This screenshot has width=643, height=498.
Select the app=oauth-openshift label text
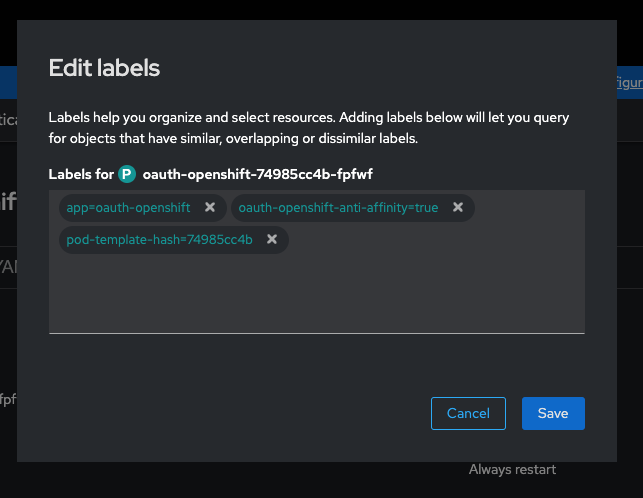[128, 208]
